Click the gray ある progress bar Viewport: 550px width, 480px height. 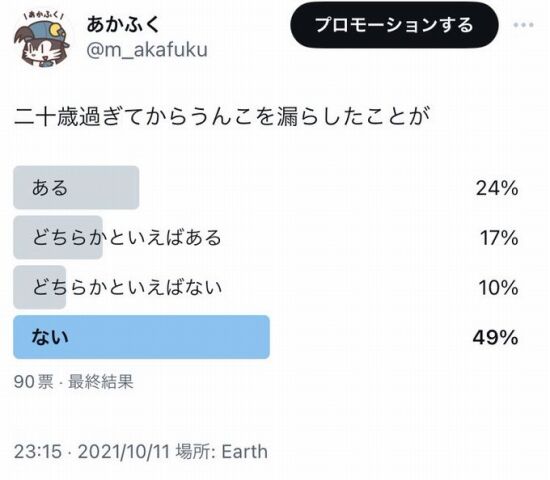(76, 188)
